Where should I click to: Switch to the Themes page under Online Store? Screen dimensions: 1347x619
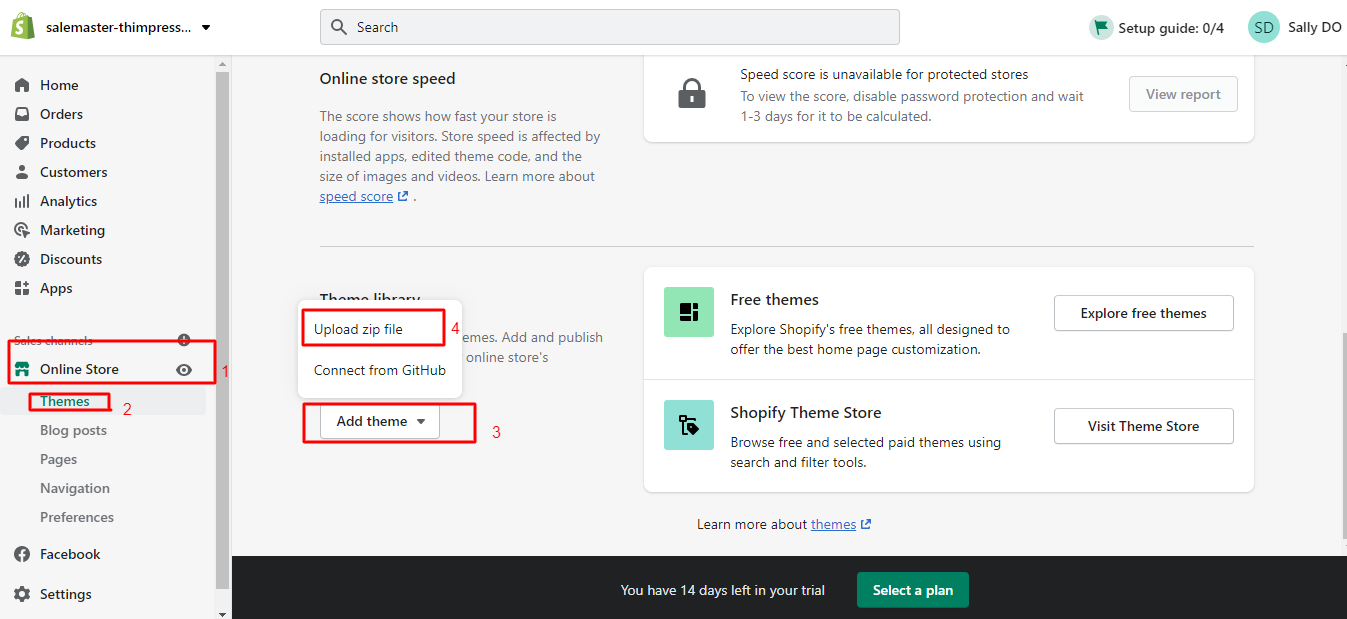[66, 400]
